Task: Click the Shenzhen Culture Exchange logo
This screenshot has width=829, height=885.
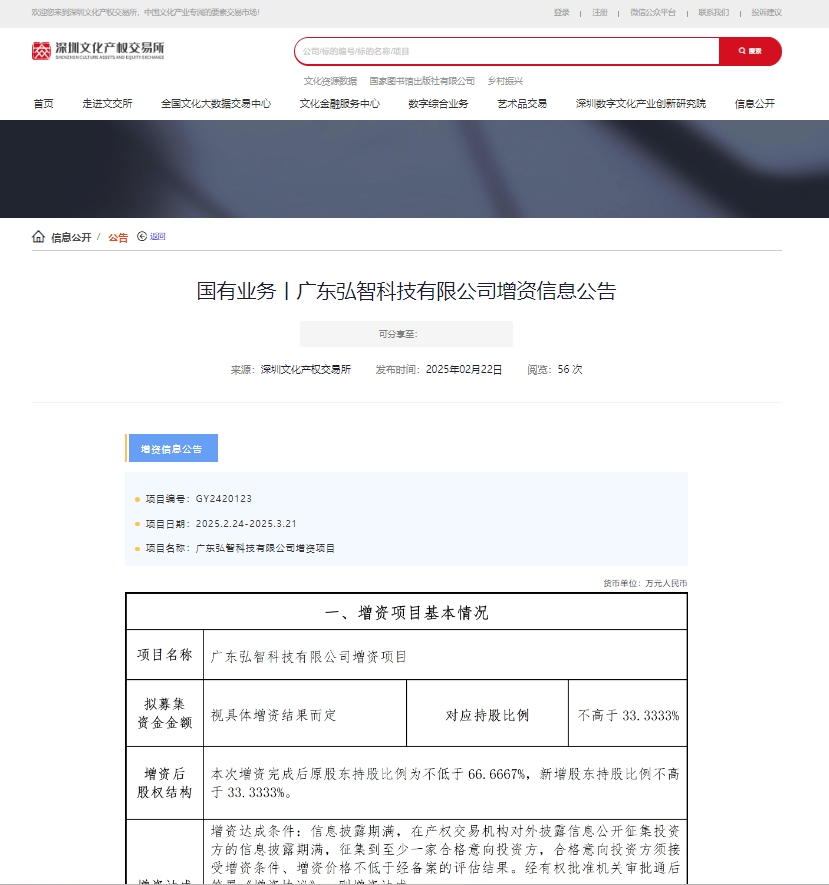Action: 97,51
